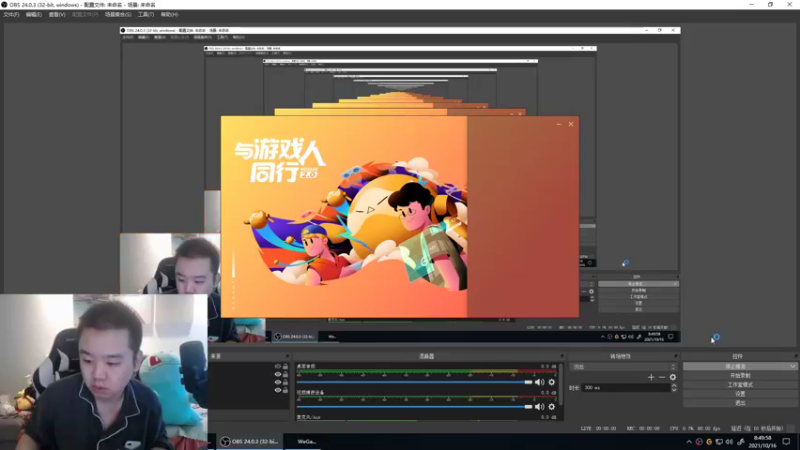Open the 文件(F) menu

click(11, 15)
